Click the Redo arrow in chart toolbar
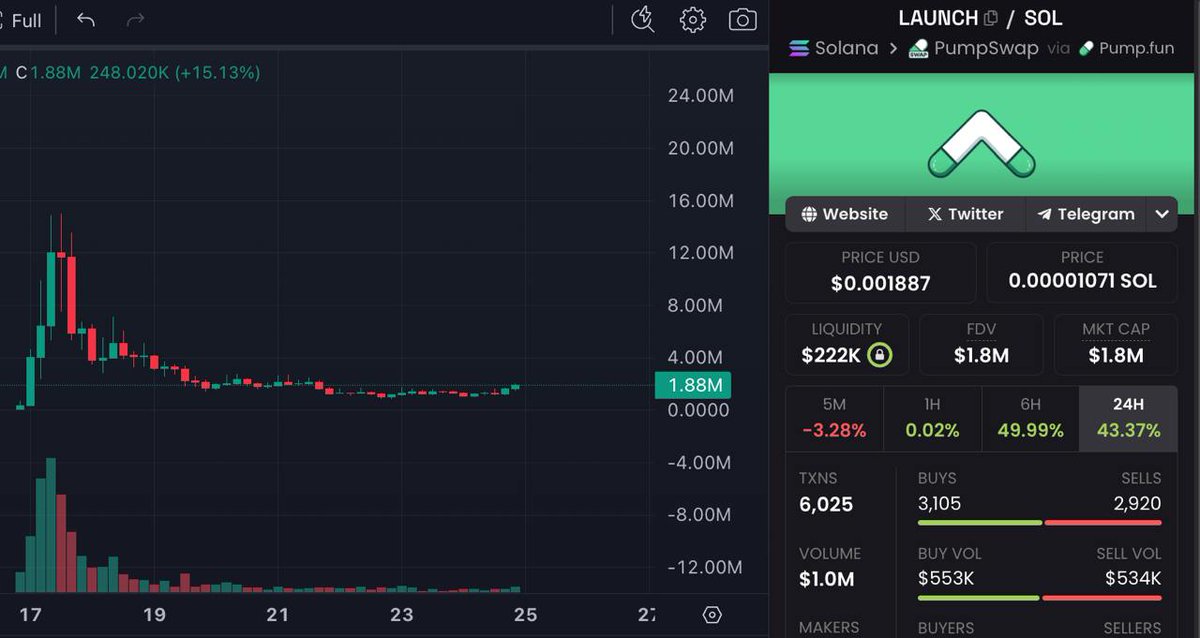1200x638 pixels. pos(135,20)
